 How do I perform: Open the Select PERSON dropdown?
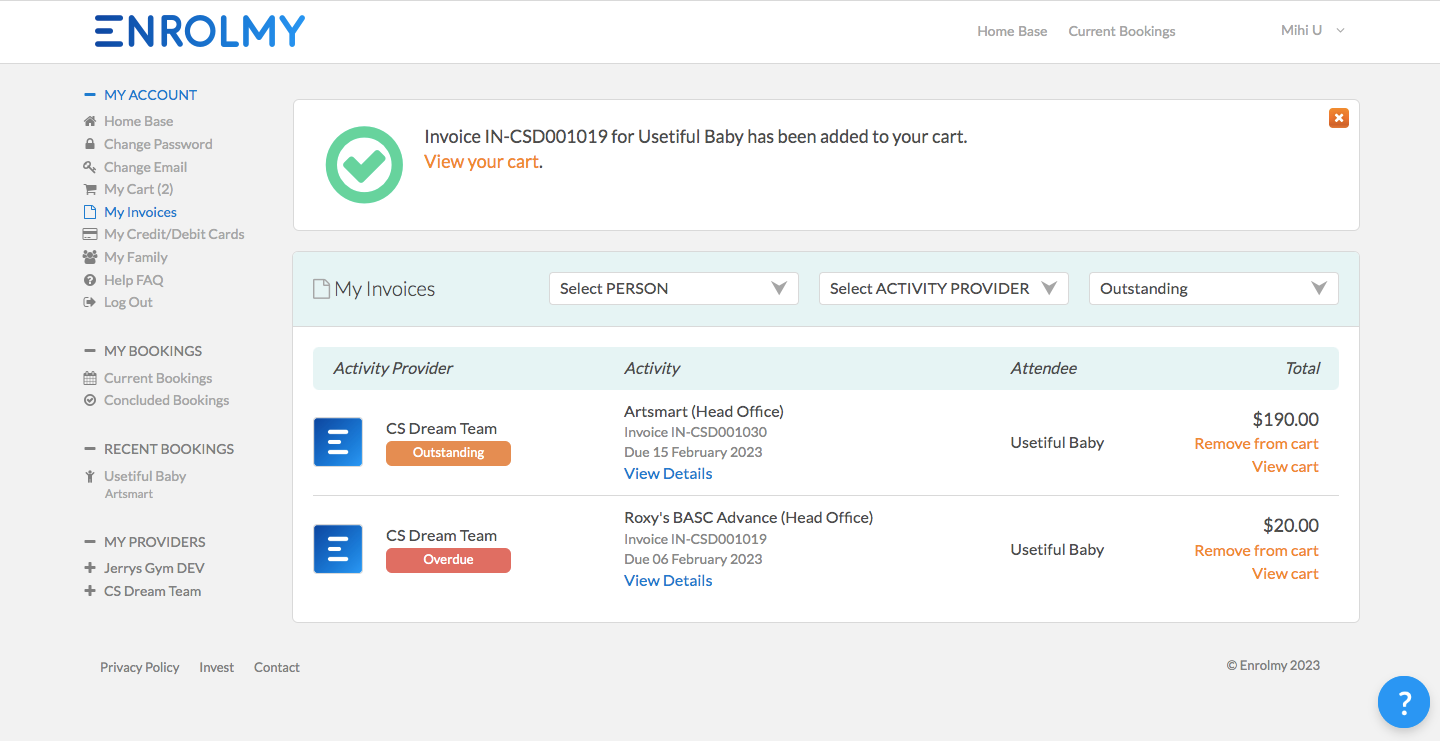(674, 288)
